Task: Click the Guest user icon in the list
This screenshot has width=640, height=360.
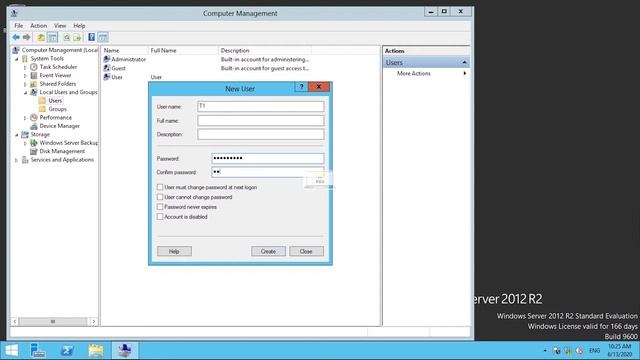Action: click(107, 68)
